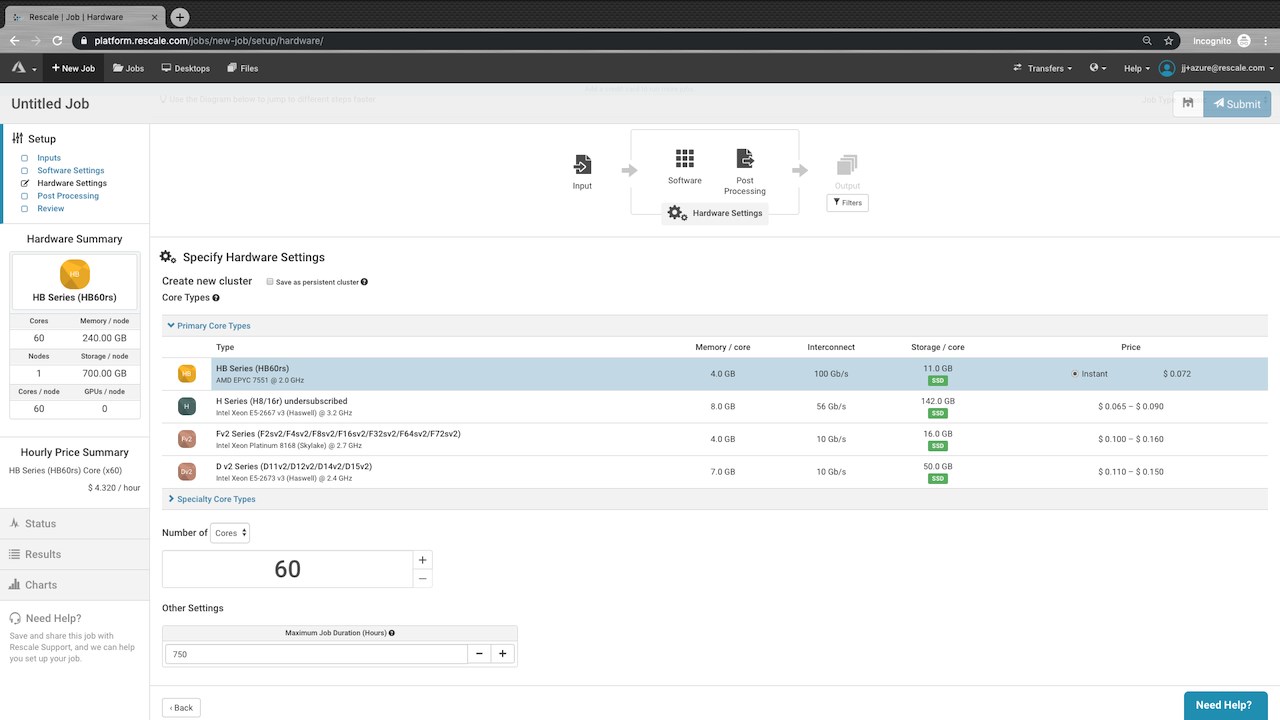Viewport: 1280px width, 720px height.
Task: Click the SSD badge in H Series row
Action: point(938,413)
